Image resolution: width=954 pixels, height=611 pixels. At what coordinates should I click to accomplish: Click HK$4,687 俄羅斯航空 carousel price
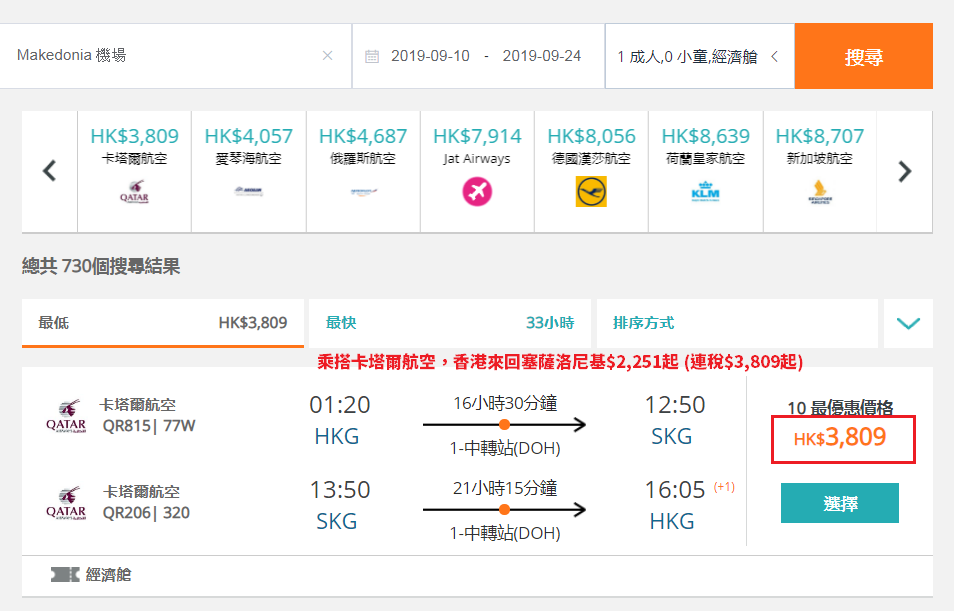click(x=363, y=136)
